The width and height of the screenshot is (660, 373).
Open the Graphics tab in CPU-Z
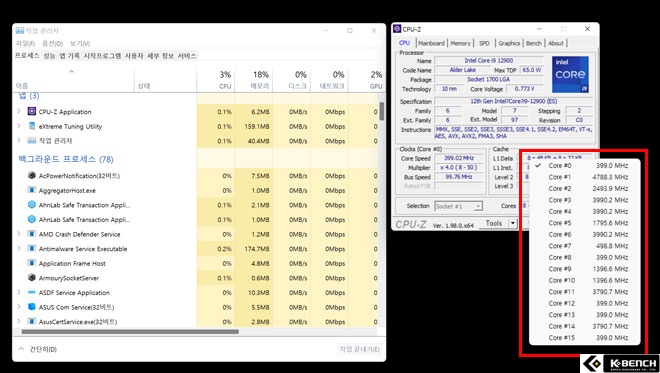[509, 43]
